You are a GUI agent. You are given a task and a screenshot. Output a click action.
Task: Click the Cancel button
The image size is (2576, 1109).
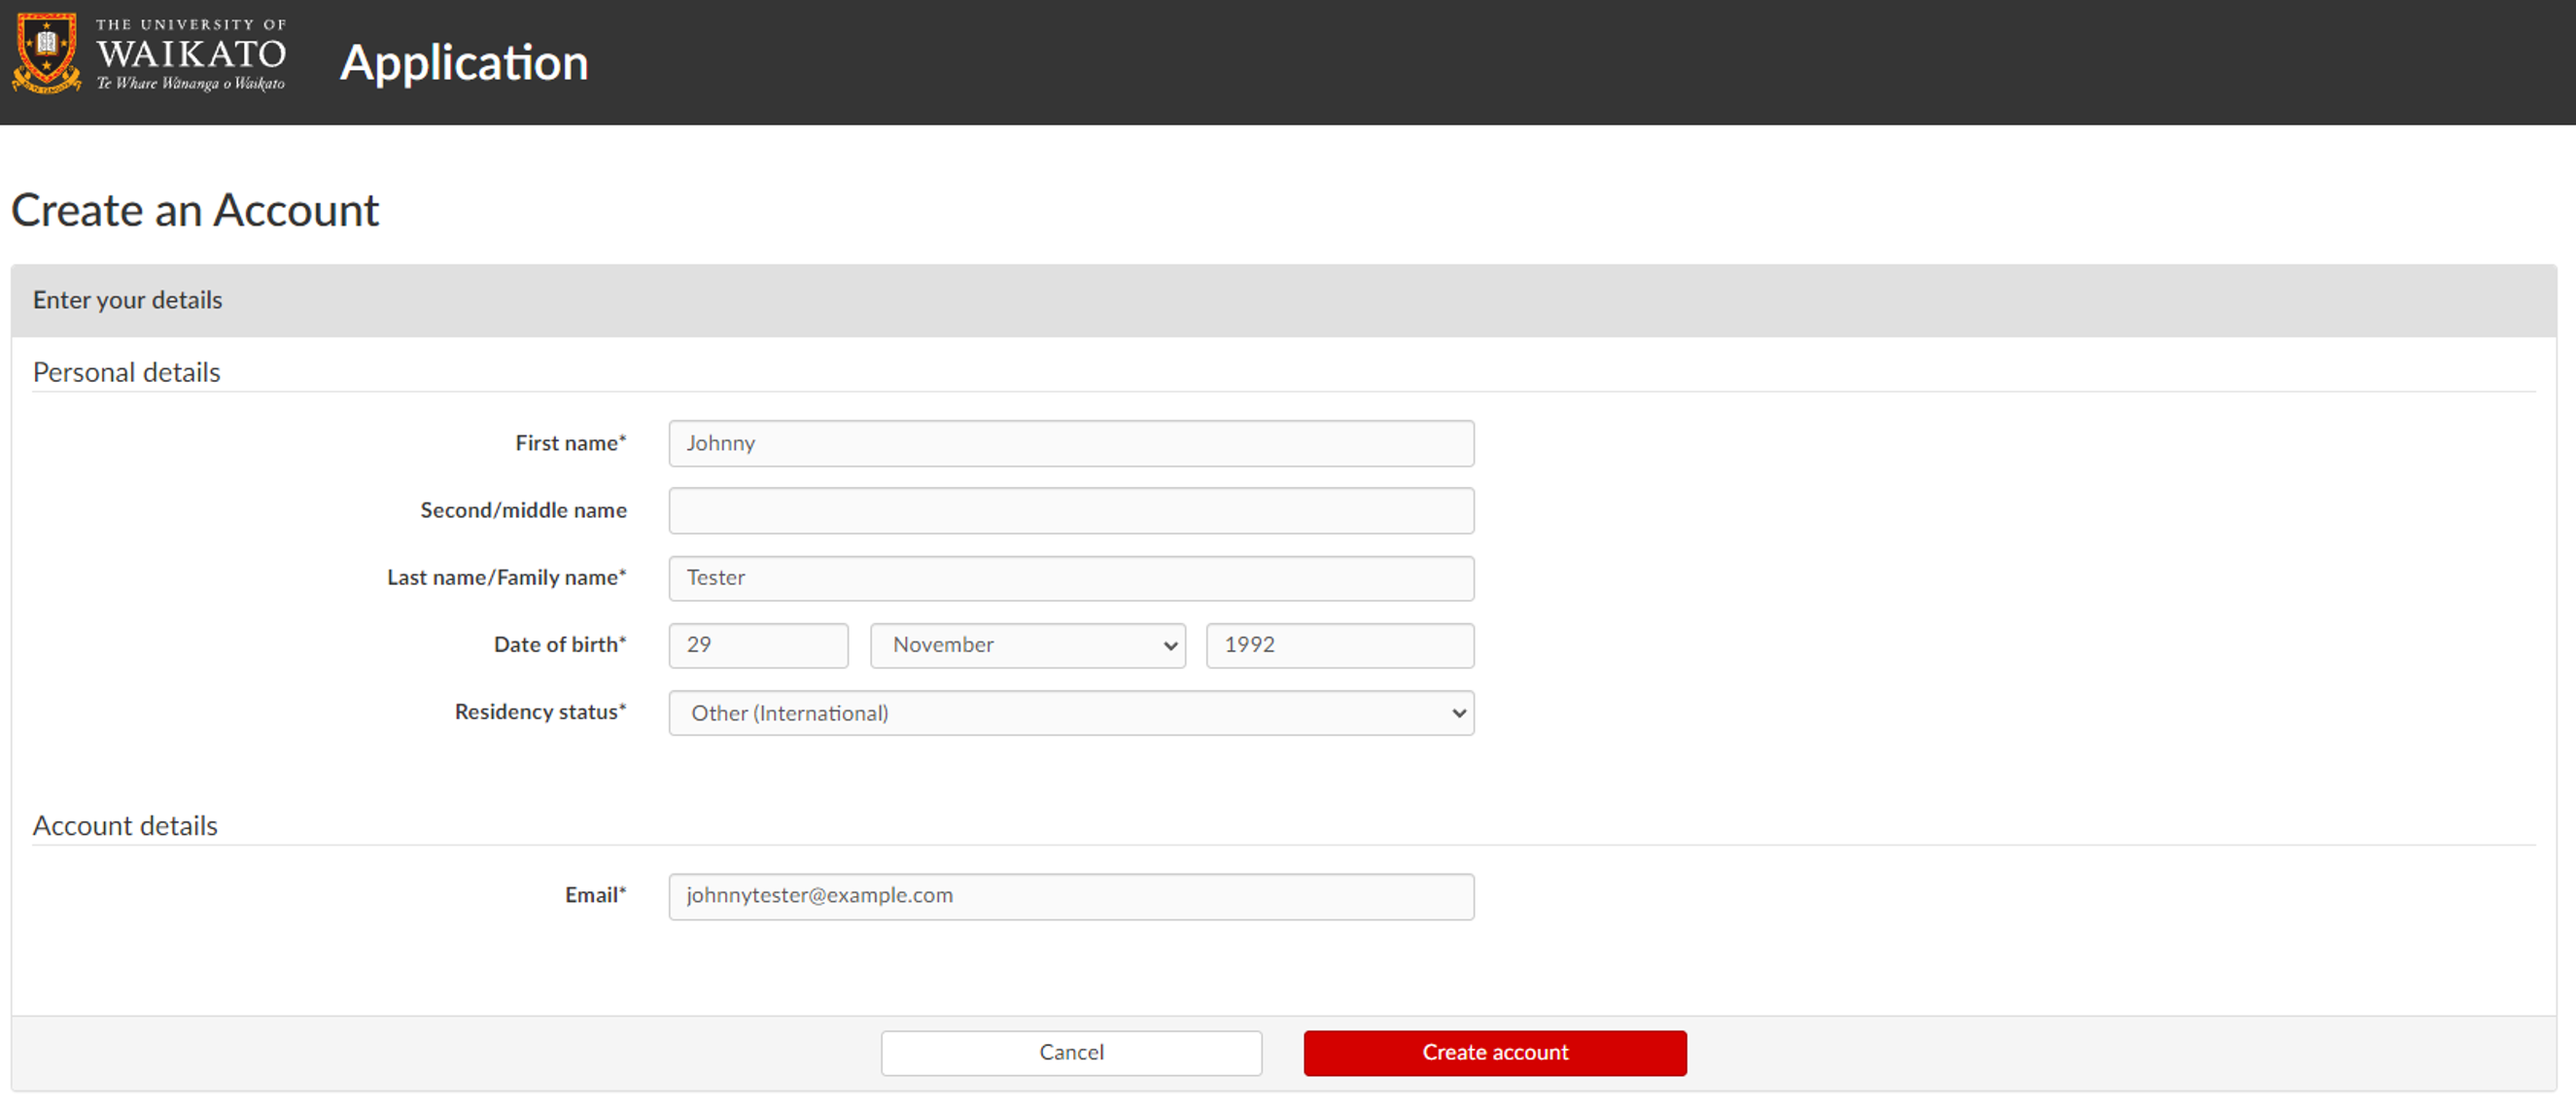coord(1071,1052)
